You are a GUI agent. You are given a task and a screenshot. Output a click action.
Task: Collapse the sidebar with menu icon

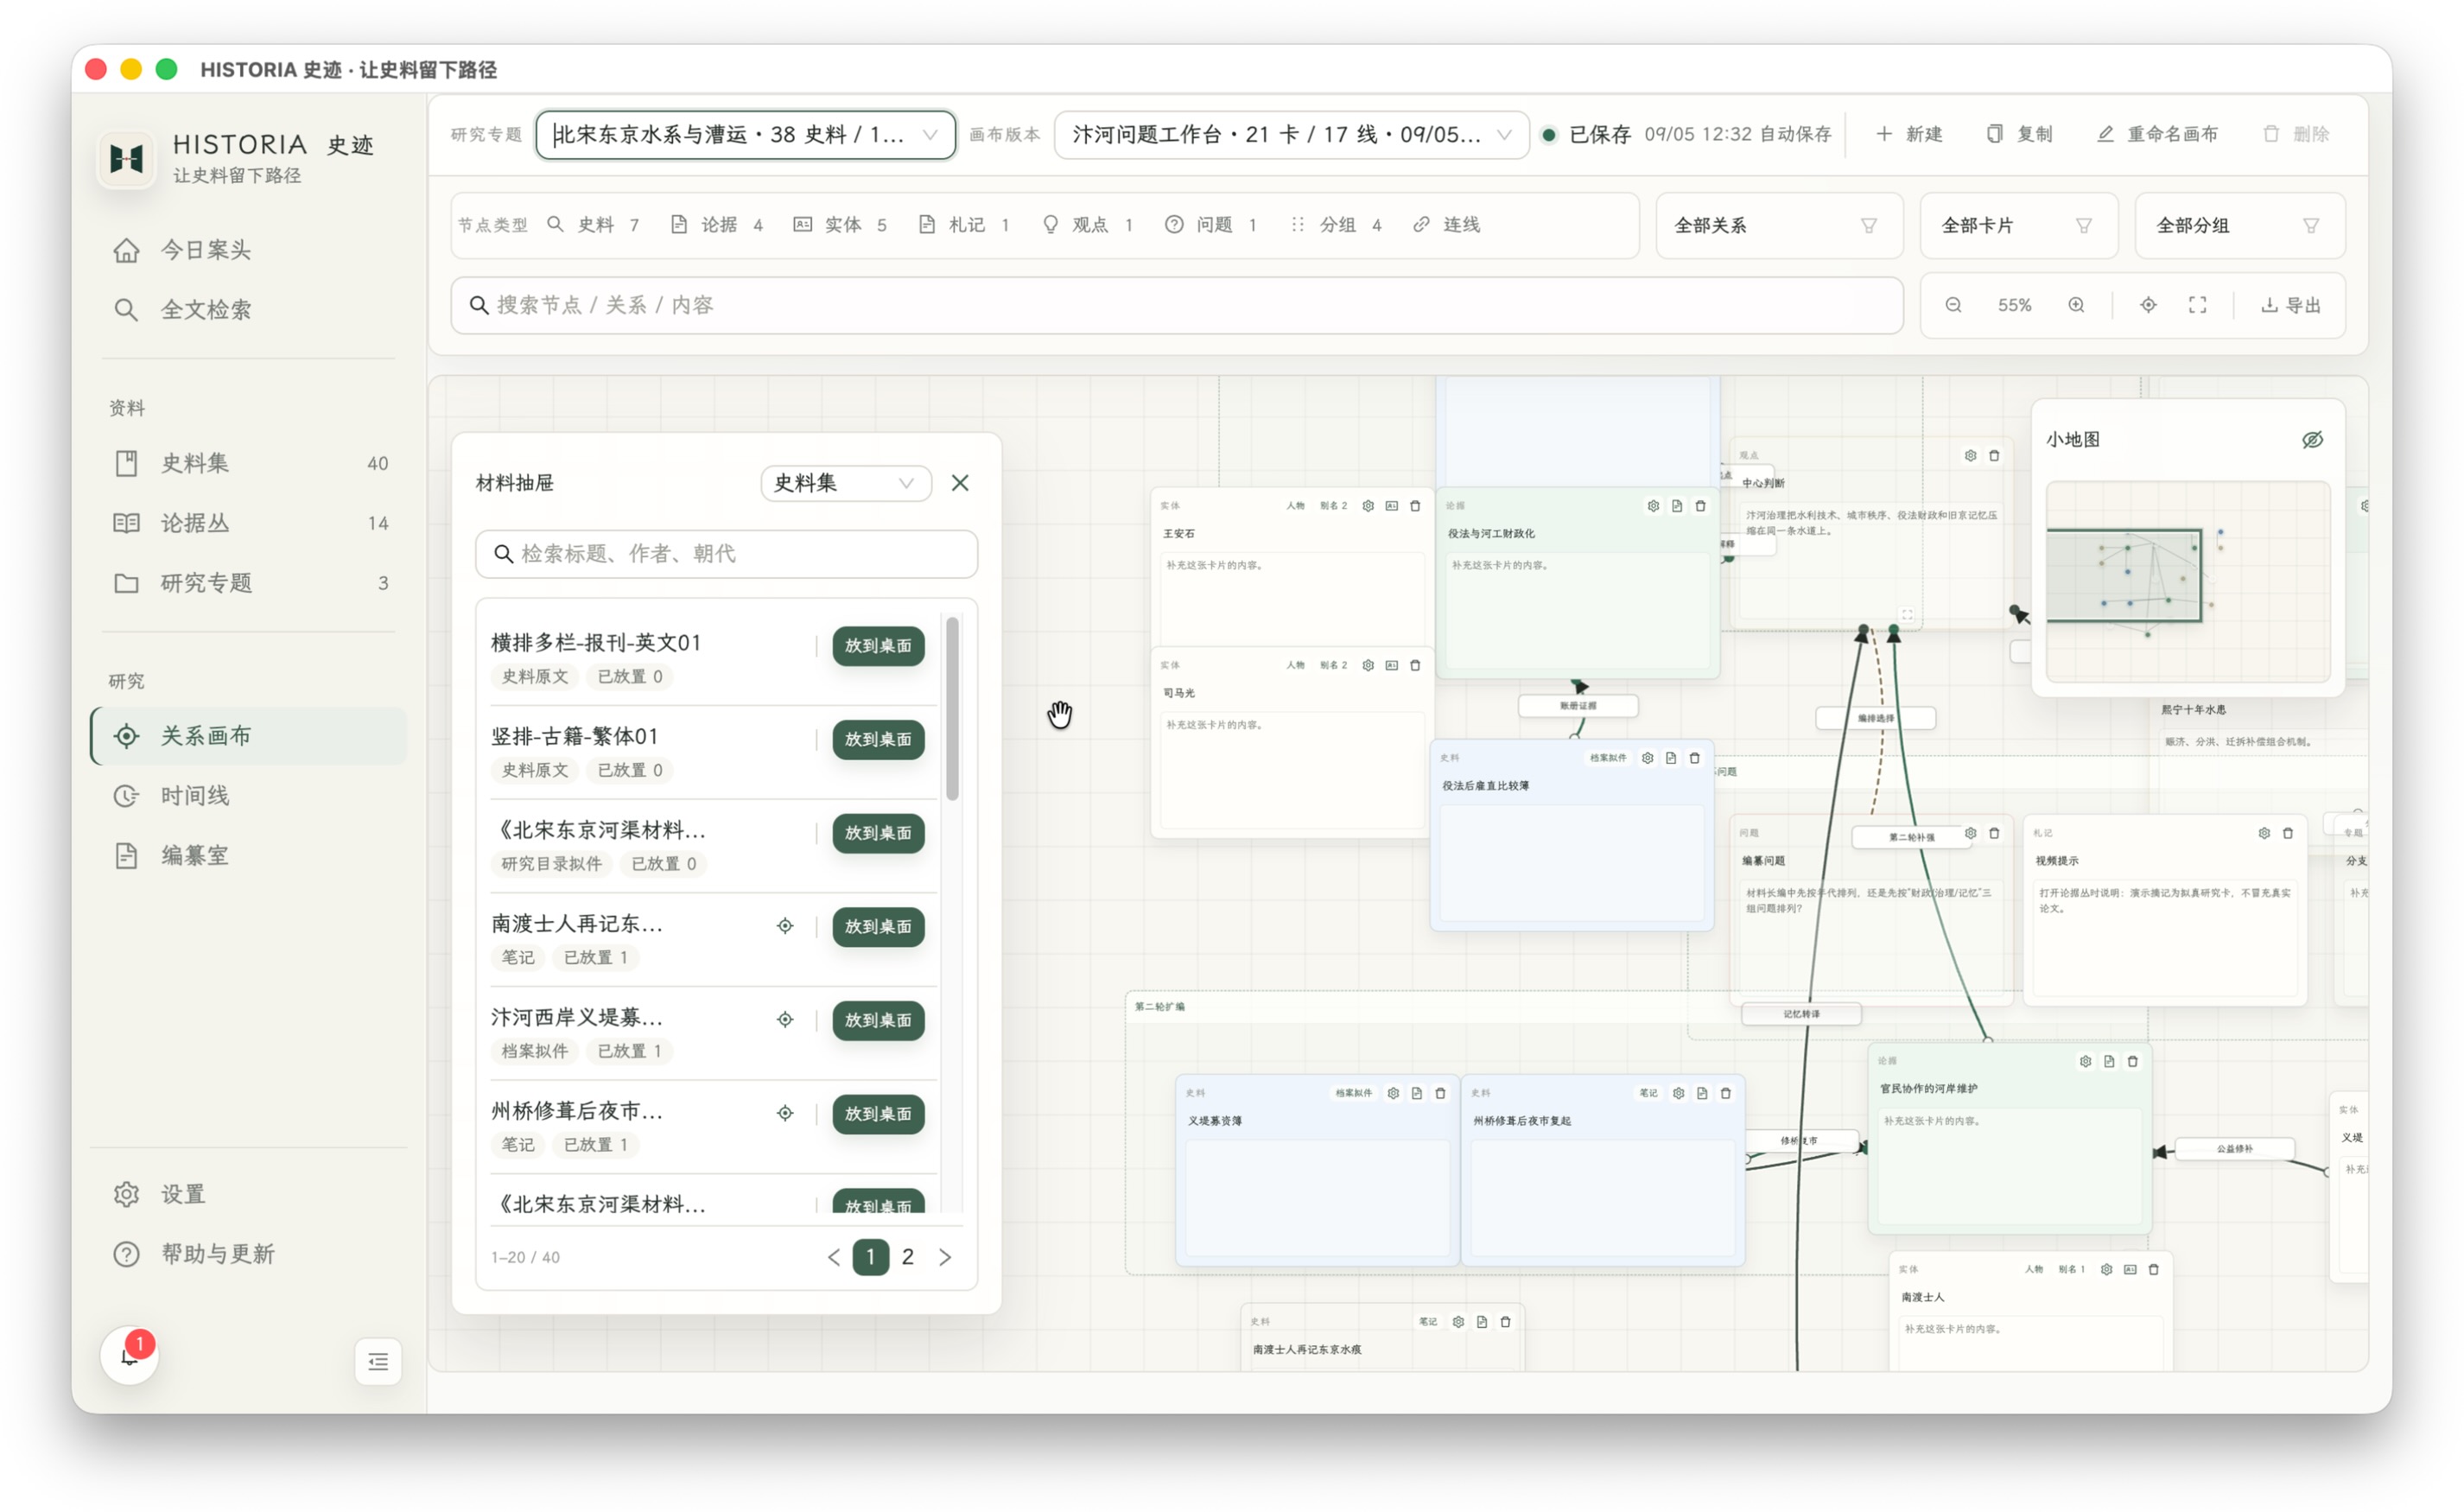coord(378,1362)
